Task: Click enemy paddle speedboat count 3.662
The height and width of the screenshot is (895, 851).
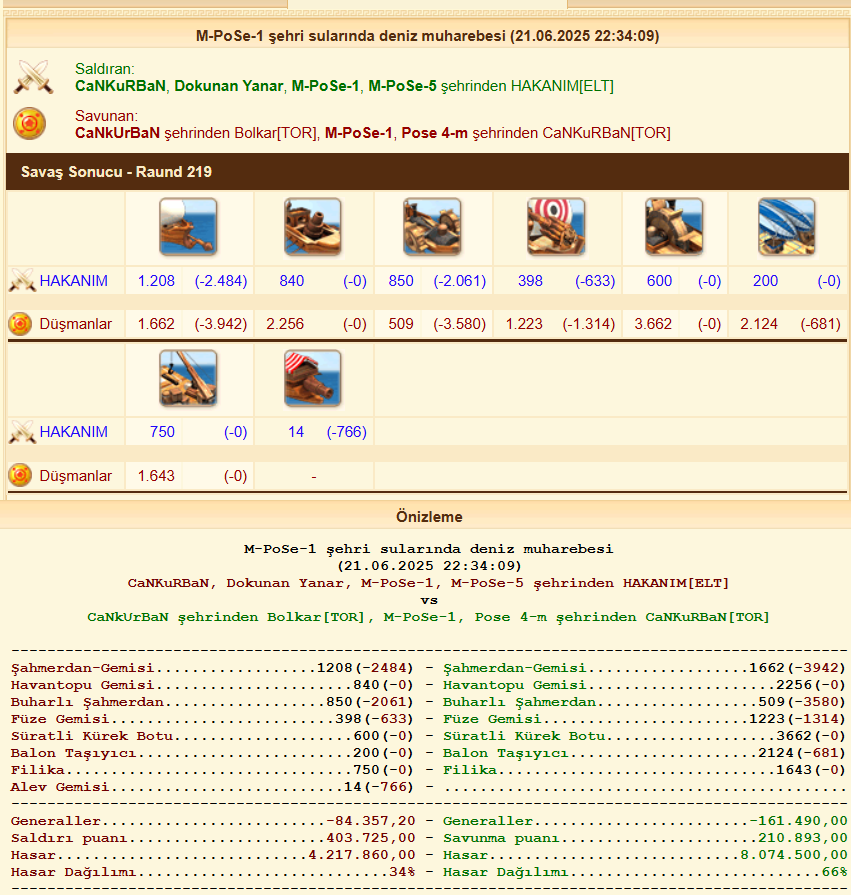Action: (x=653, y=324)
